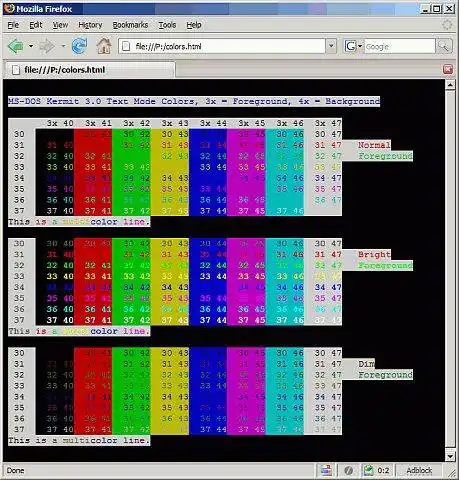The image size is (459, 480).
Task: Click the Firefox logo in title bar
Action: click(9, 8)
